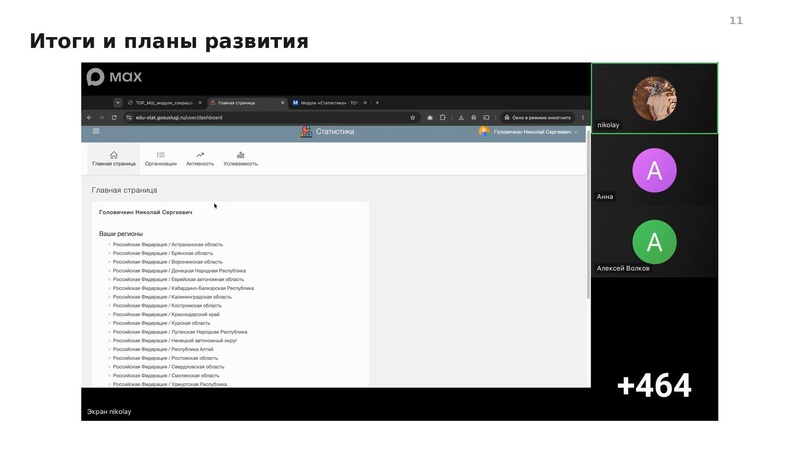Open the hamburger menu in Статистика header

(96, 131)
